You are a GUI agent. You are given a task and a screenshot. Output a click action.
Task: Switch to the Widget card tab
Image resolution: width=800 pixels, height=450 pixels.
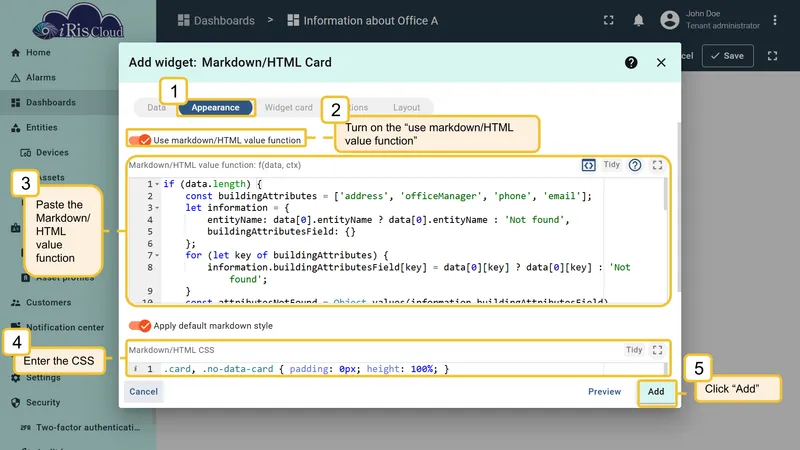[x=288, y=108]
